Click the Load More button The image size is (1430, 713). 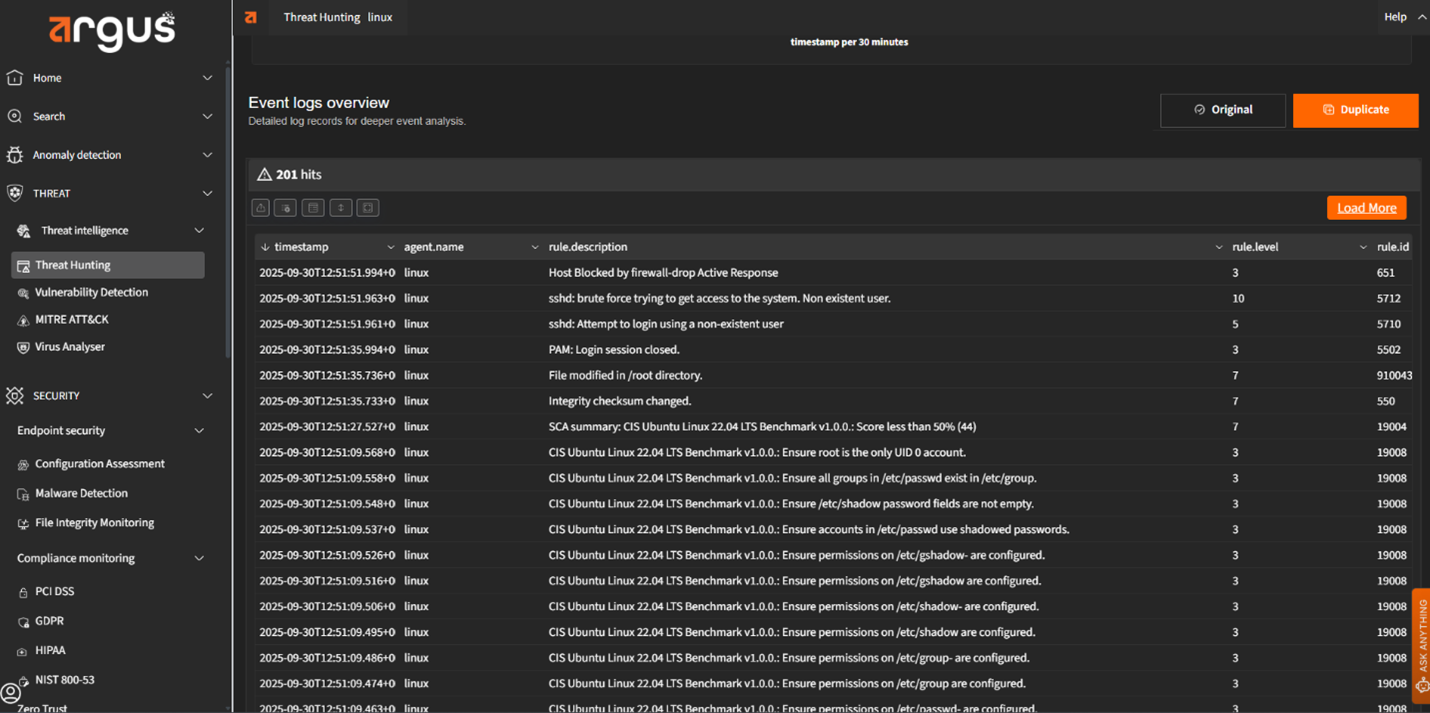coord(1366,208)
